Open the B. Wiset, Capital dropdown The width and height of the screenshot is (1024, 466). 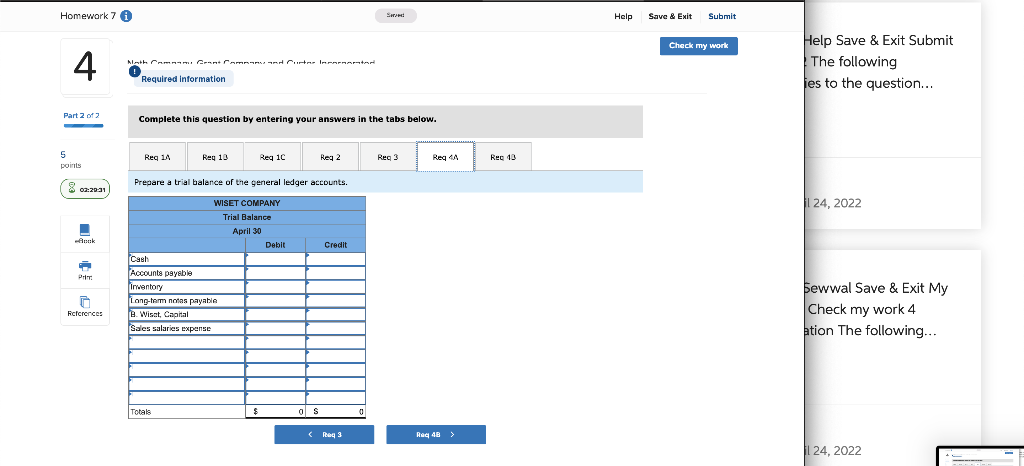(x=187, y=315)
